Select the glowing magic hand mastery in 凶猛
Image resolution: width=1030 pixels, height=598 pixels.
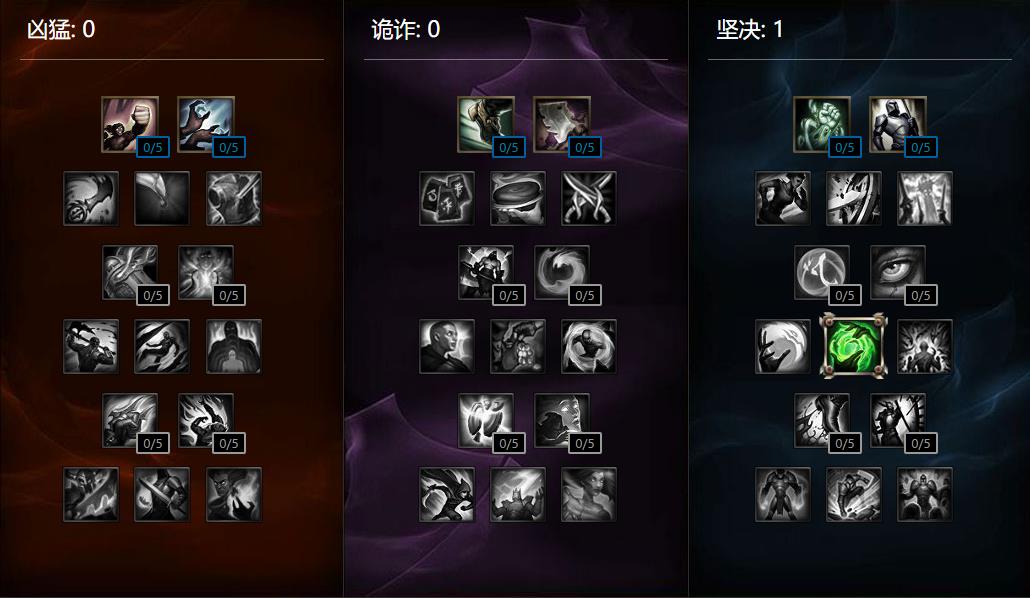tap(206, 125)
